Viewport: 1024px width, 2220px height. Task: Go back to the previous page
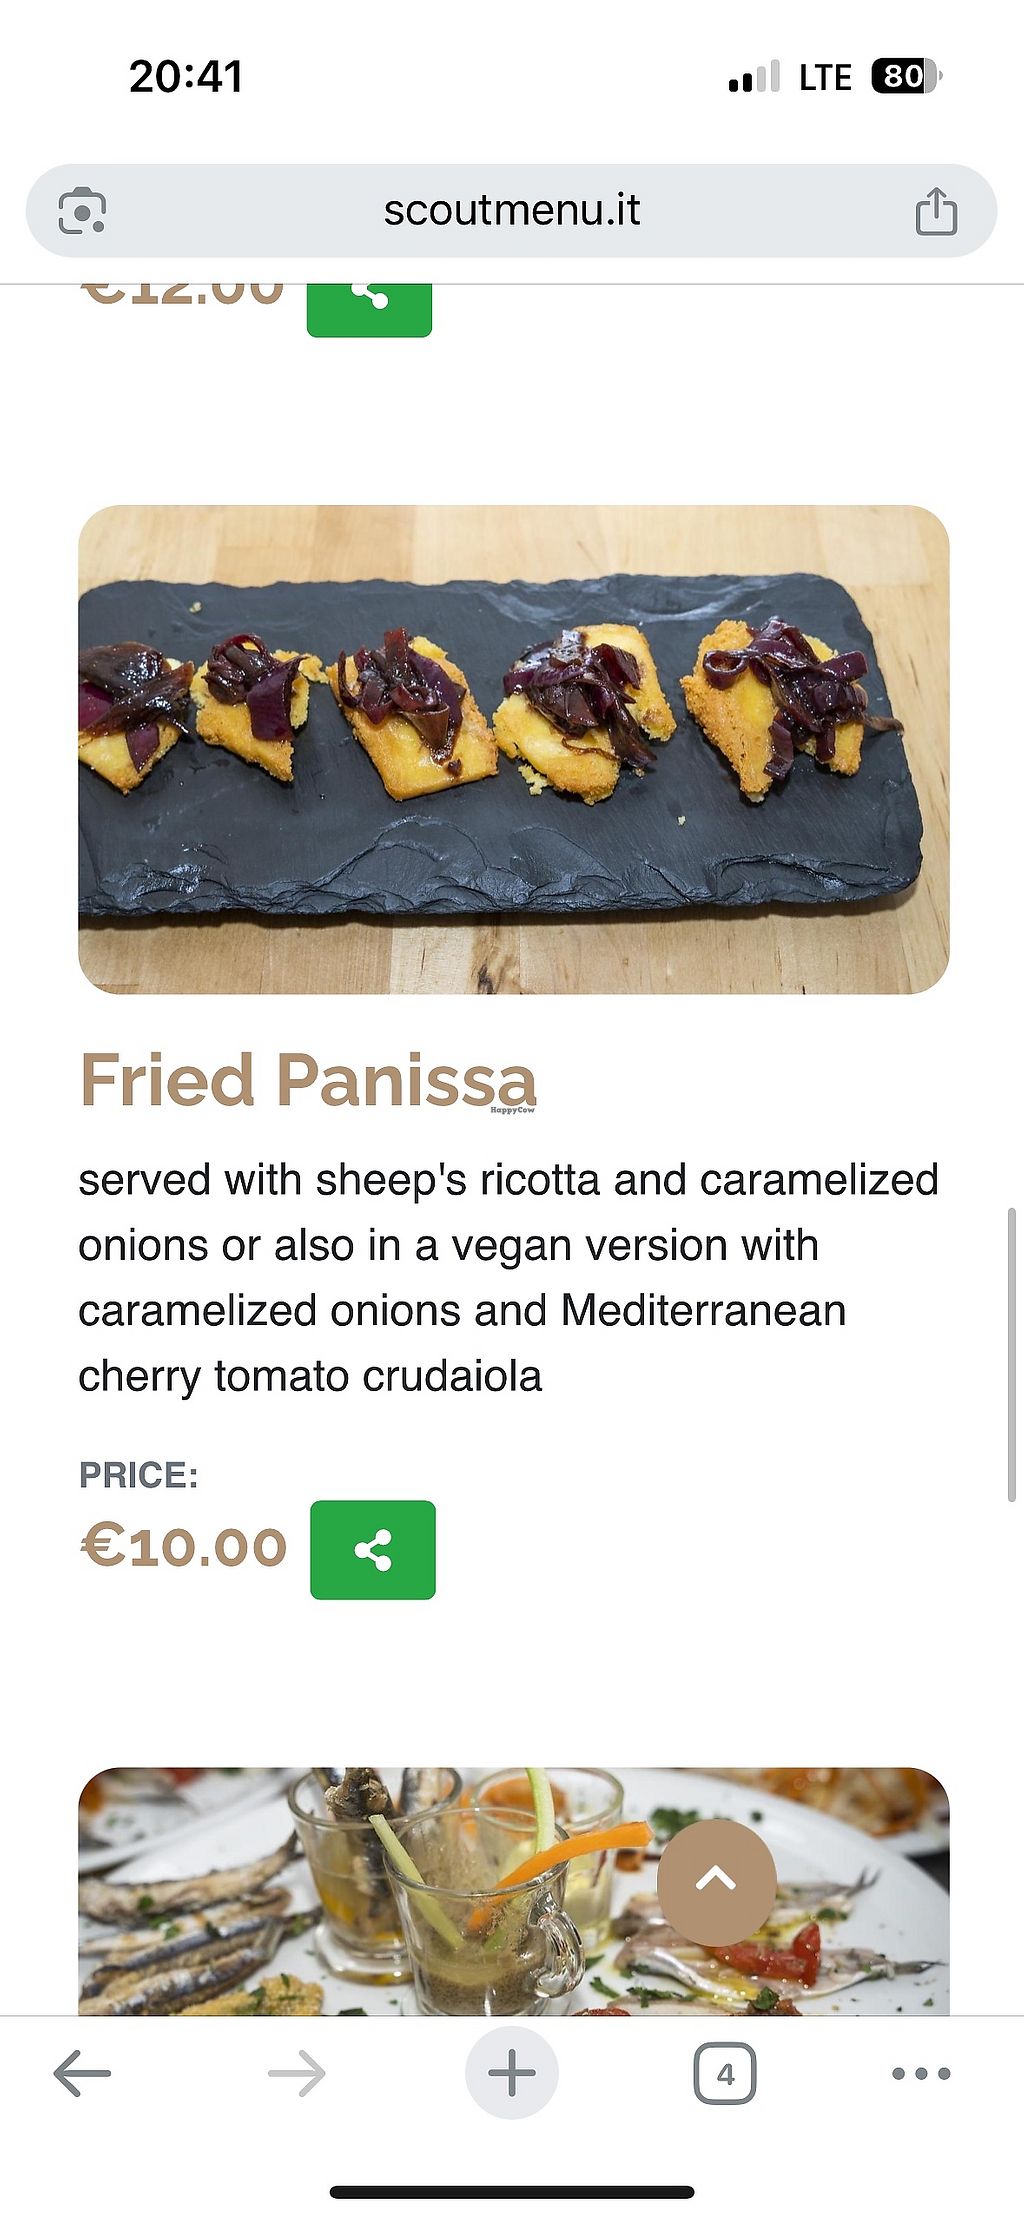point(82,2073)
